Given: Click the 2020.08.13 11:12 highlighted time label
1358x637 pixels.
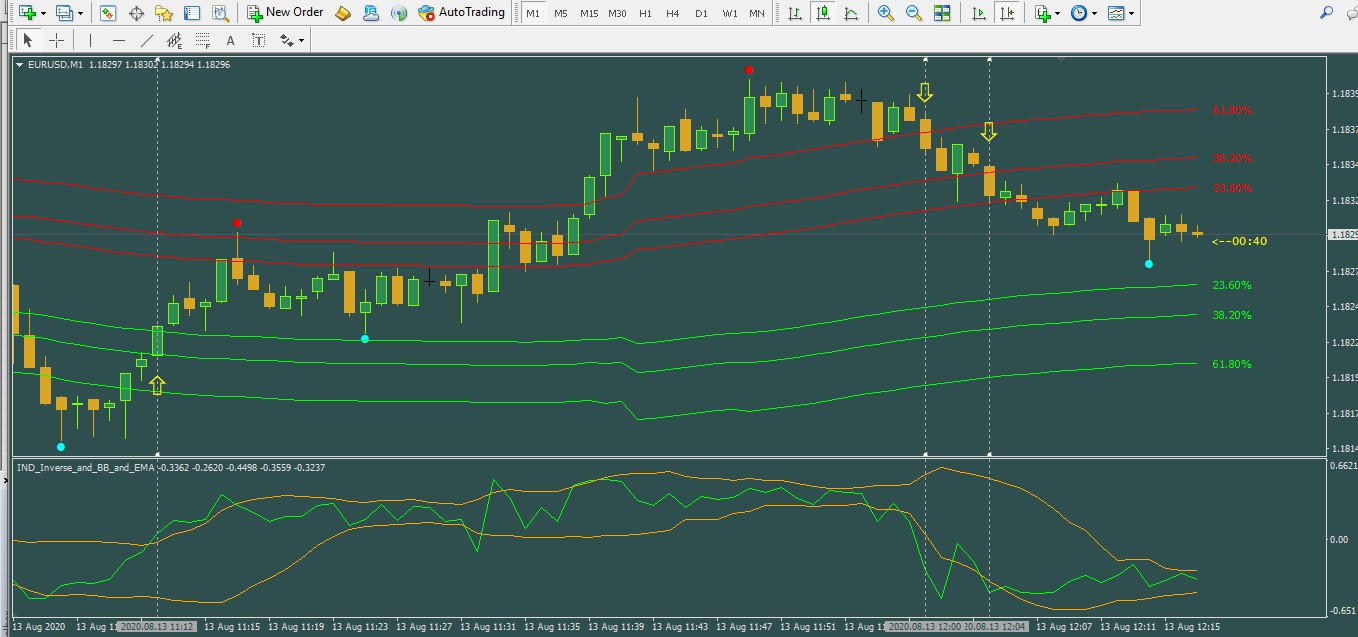Looking at the screenshot, I should coord(158,627).
